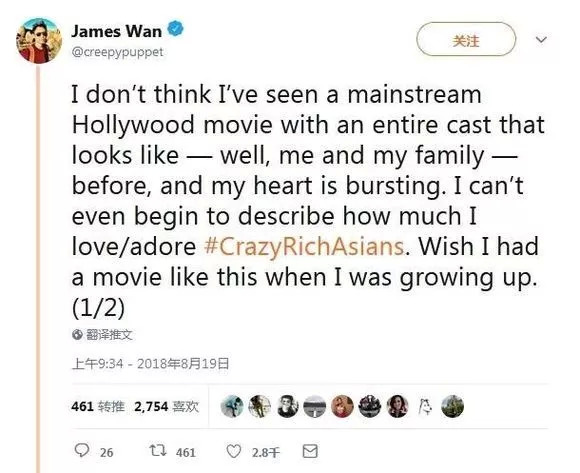
Task: Click the reply speech bubble icon
Action: click(82, 450)
